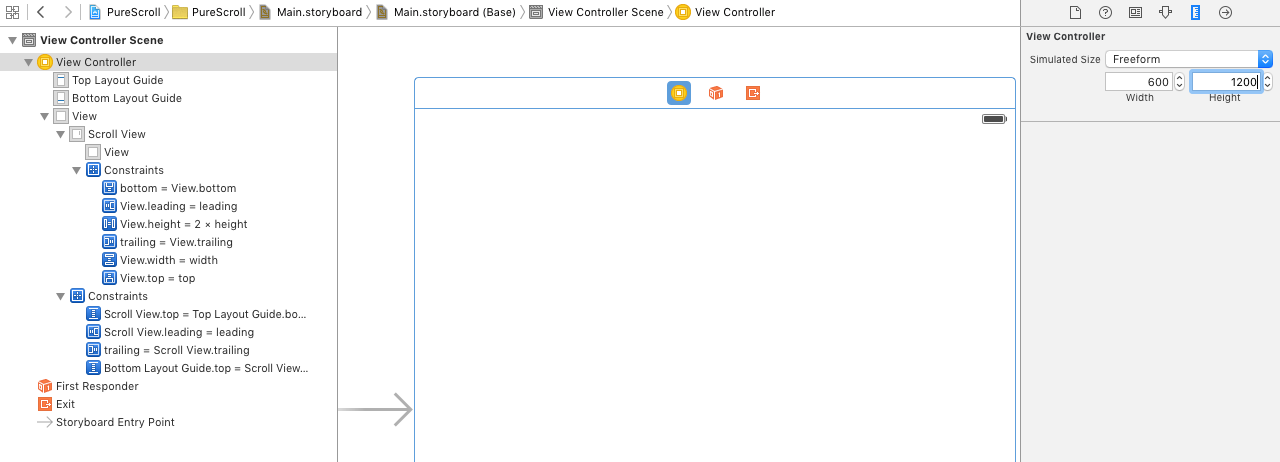Select the View inside Scroll View
The width and height of the screenshot is (1280, 462).
pyautogui.click(x=168, y=152)
